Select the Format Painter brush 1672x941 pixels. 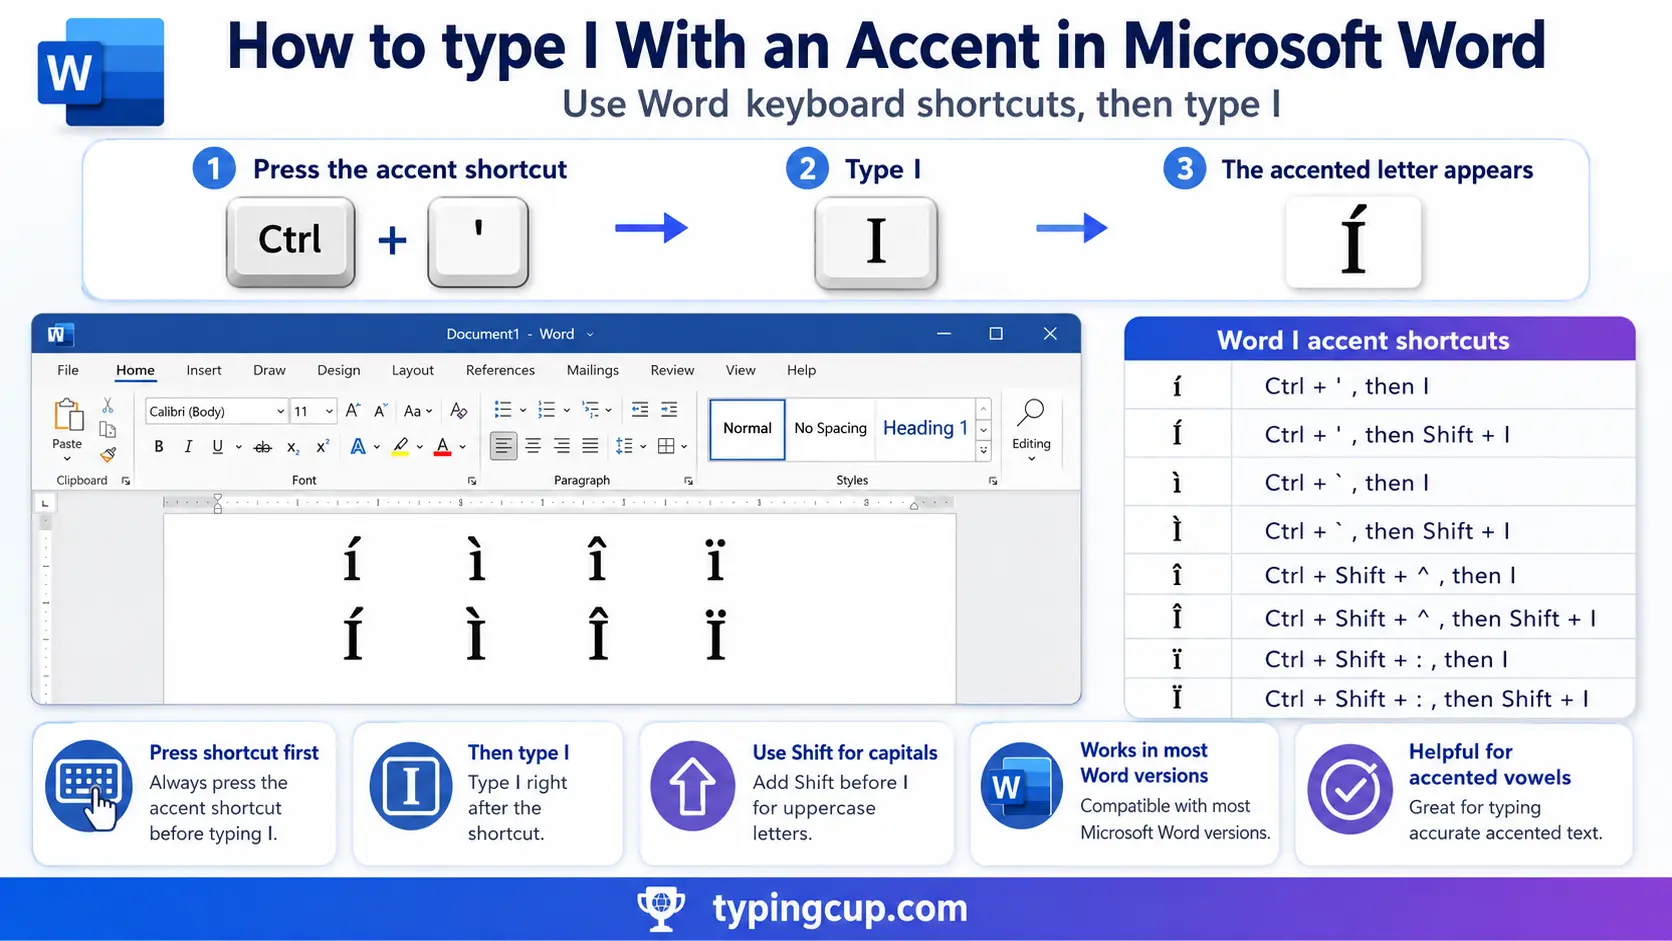coord(108,454)
